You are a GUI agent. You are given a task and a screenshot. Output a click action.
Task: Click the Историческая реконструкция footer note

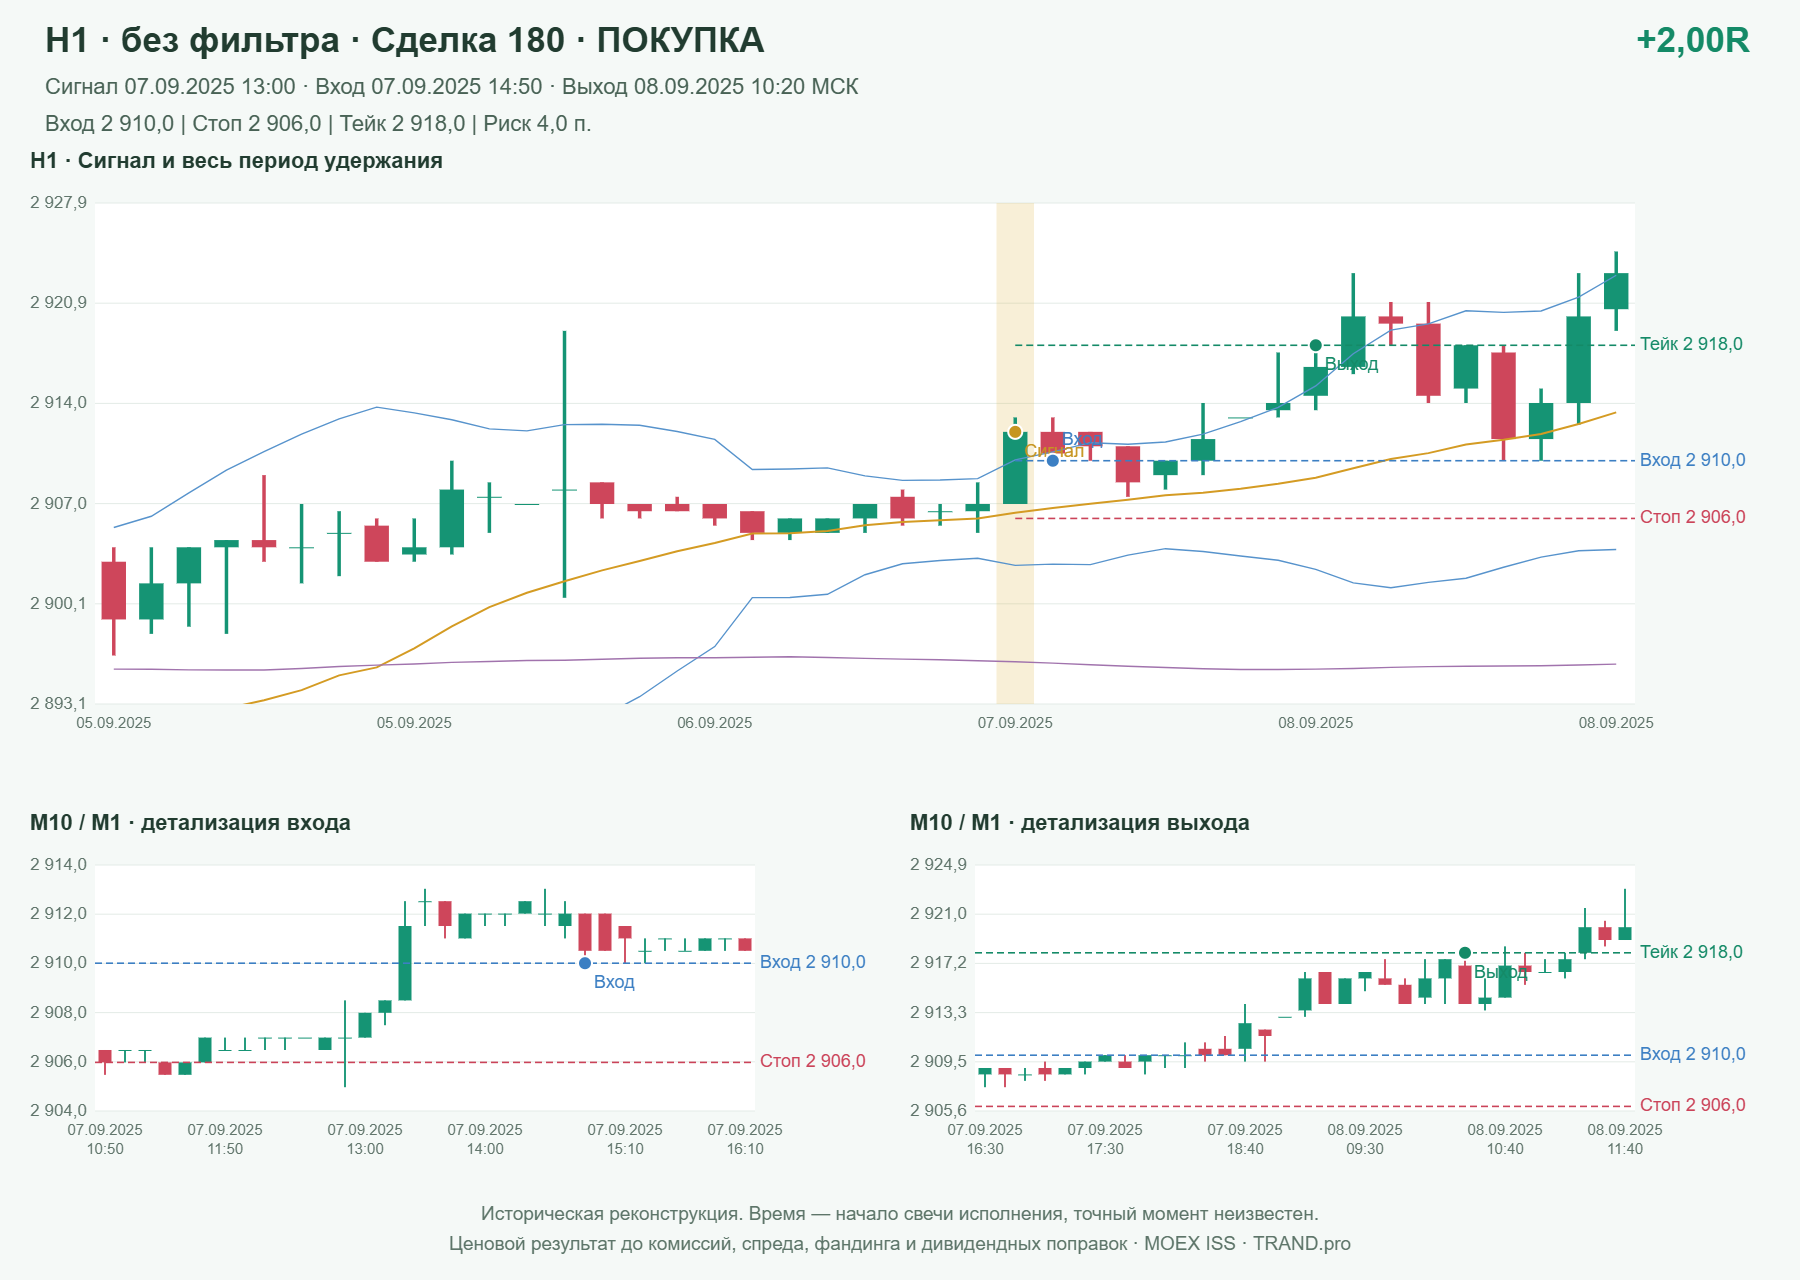(900, 1214)
